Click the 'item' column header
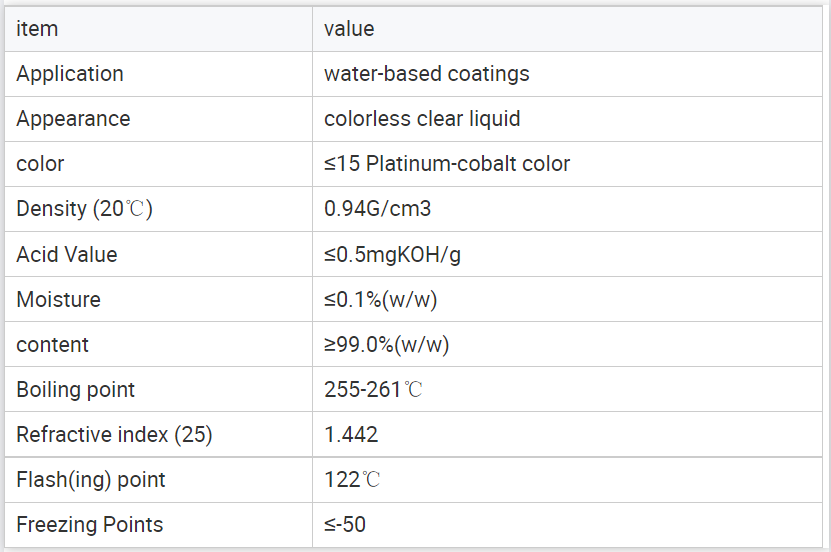This screenshot has width=831, height=552. point(37,29)
